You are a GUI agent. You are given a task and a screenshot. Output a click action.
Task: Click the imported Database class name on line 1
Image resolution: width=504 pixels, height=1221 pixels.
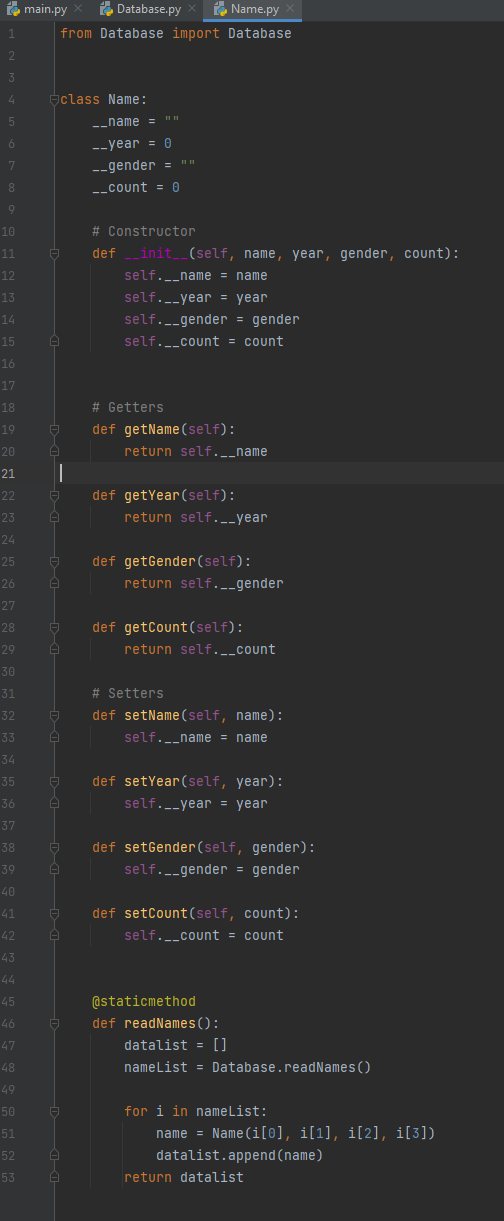click(260, 34)
